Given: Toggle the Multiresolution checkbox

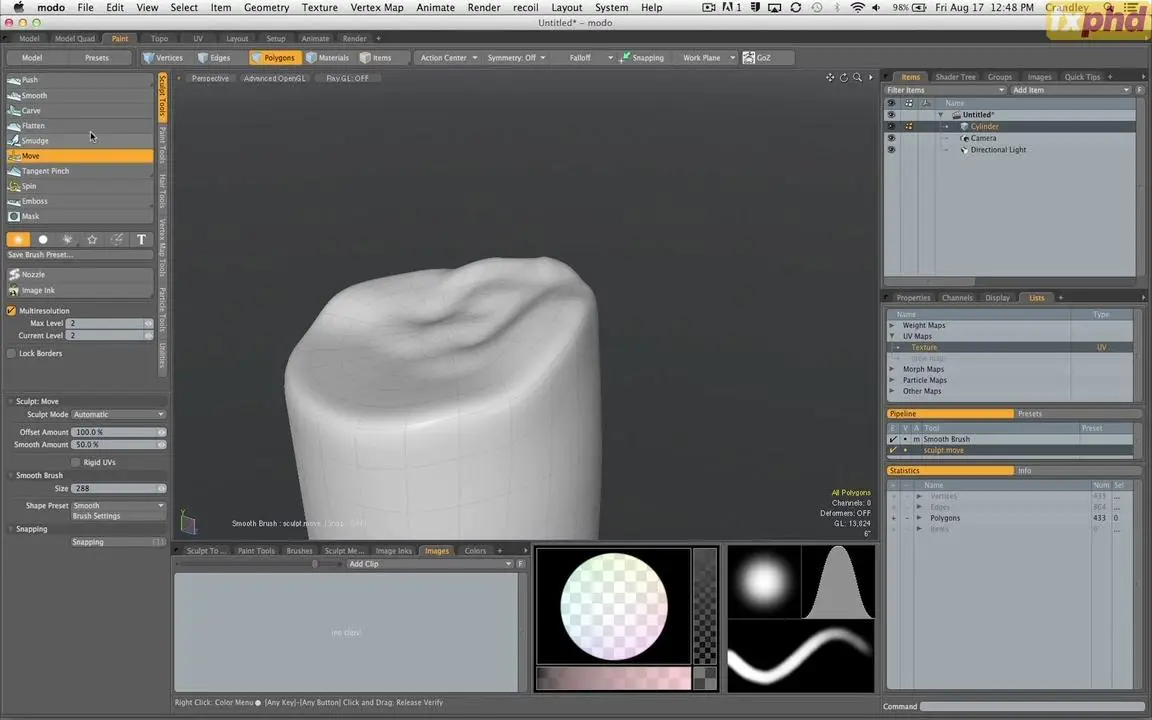Looking at the screenshot, I should click(x=11, y=311).
